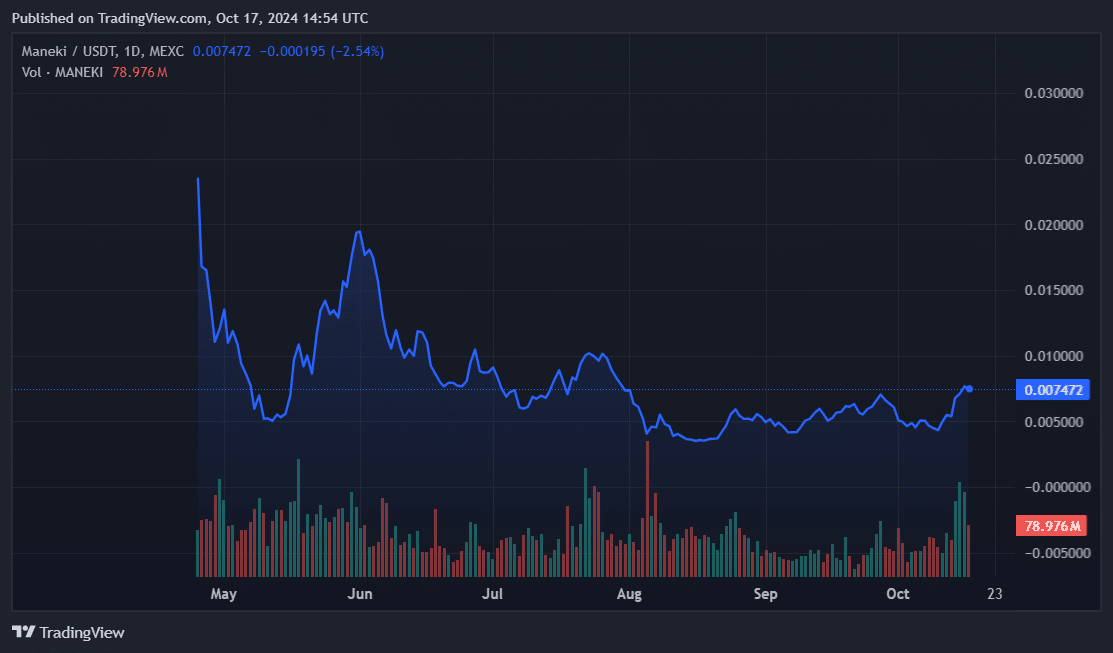Click the red 78.976M volume tag on axis
This screenshot has height=653, width=1113.
click(1051, 526)
